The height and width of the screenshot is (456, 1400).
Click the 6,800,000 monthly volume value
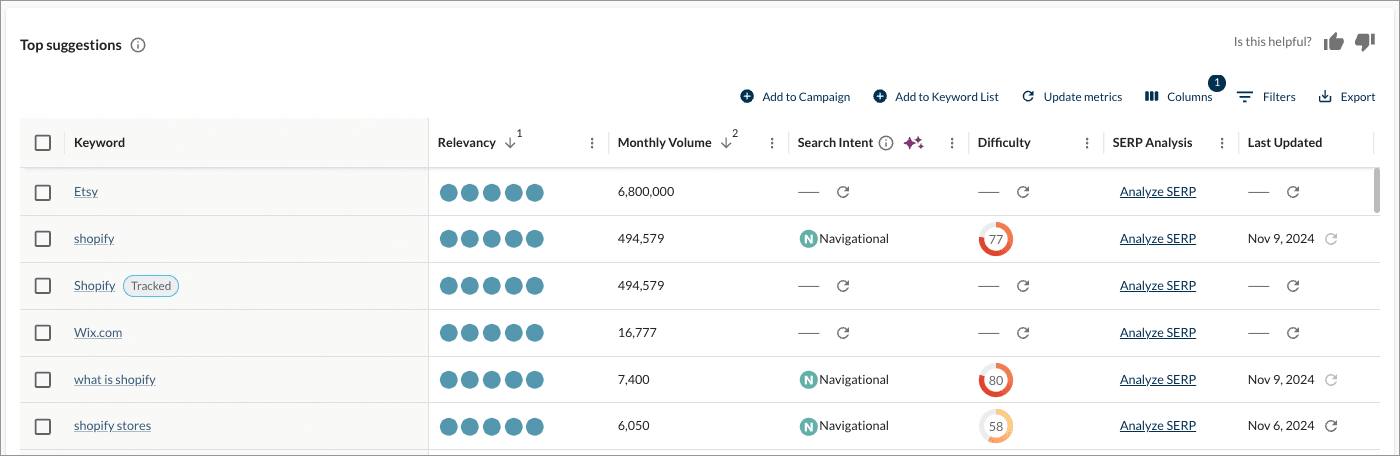(646, 191)
